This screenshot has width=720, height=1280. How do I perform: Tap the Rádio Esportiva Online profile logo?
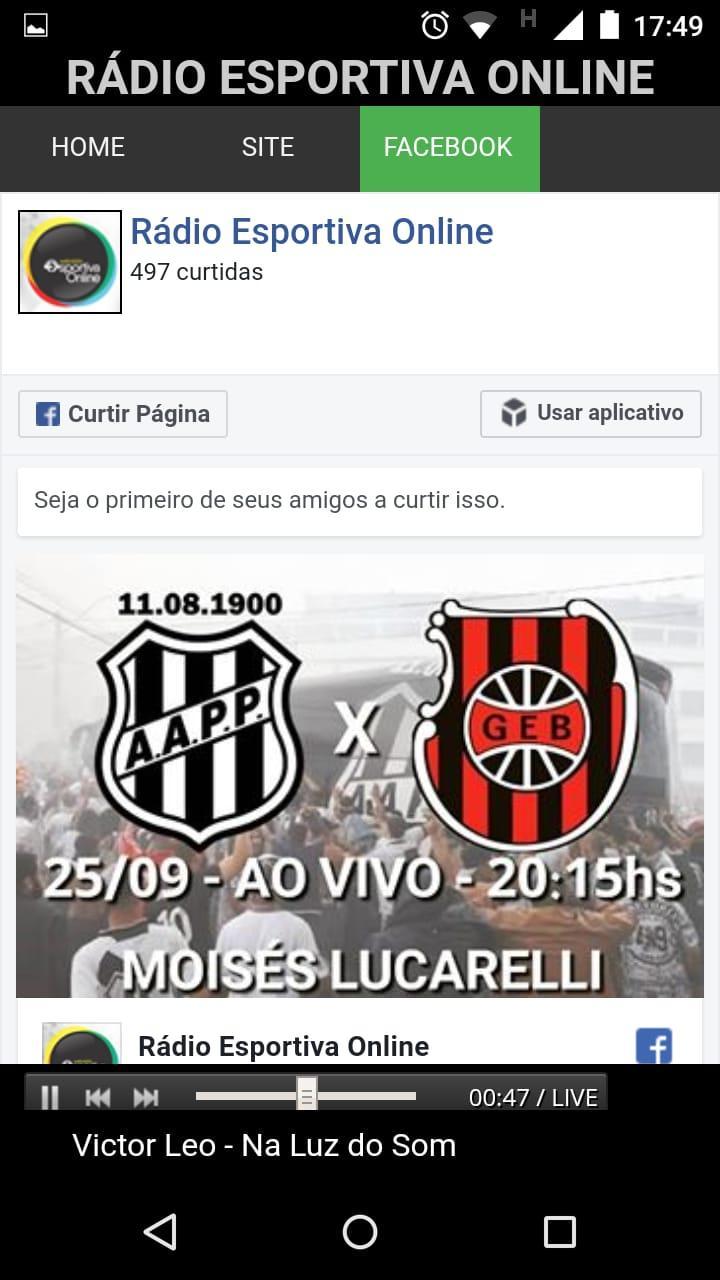point(70,262)
